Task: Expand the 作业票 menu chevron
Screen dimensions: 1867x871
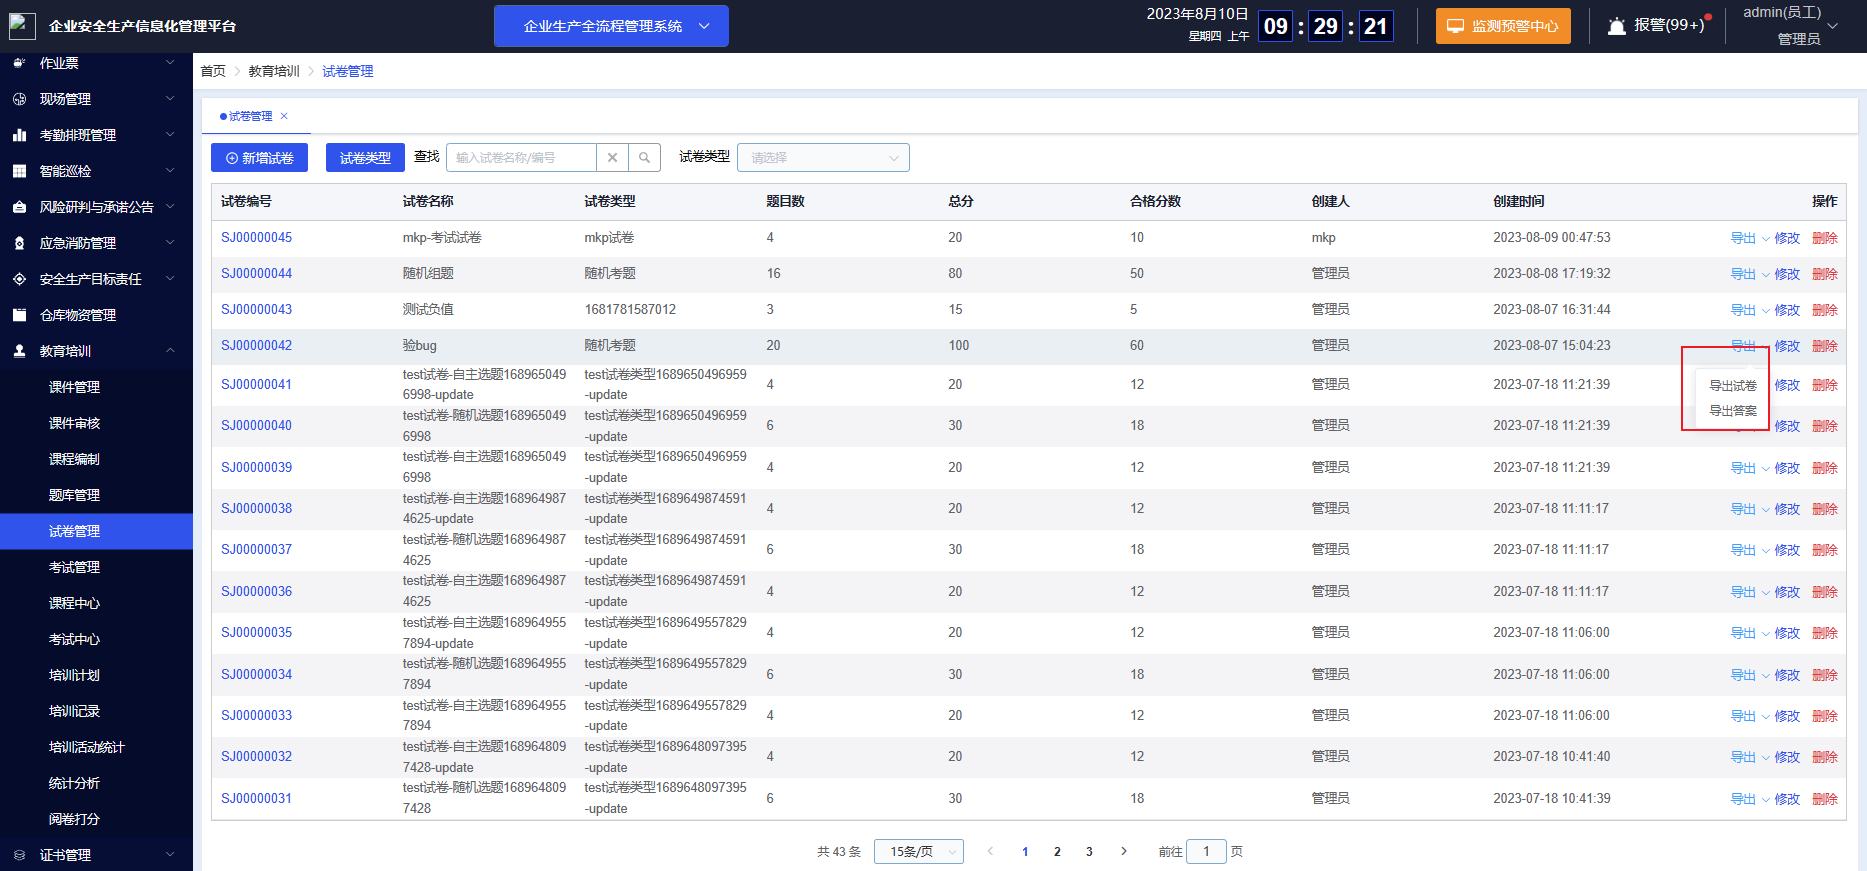Action: coord(170,63)
